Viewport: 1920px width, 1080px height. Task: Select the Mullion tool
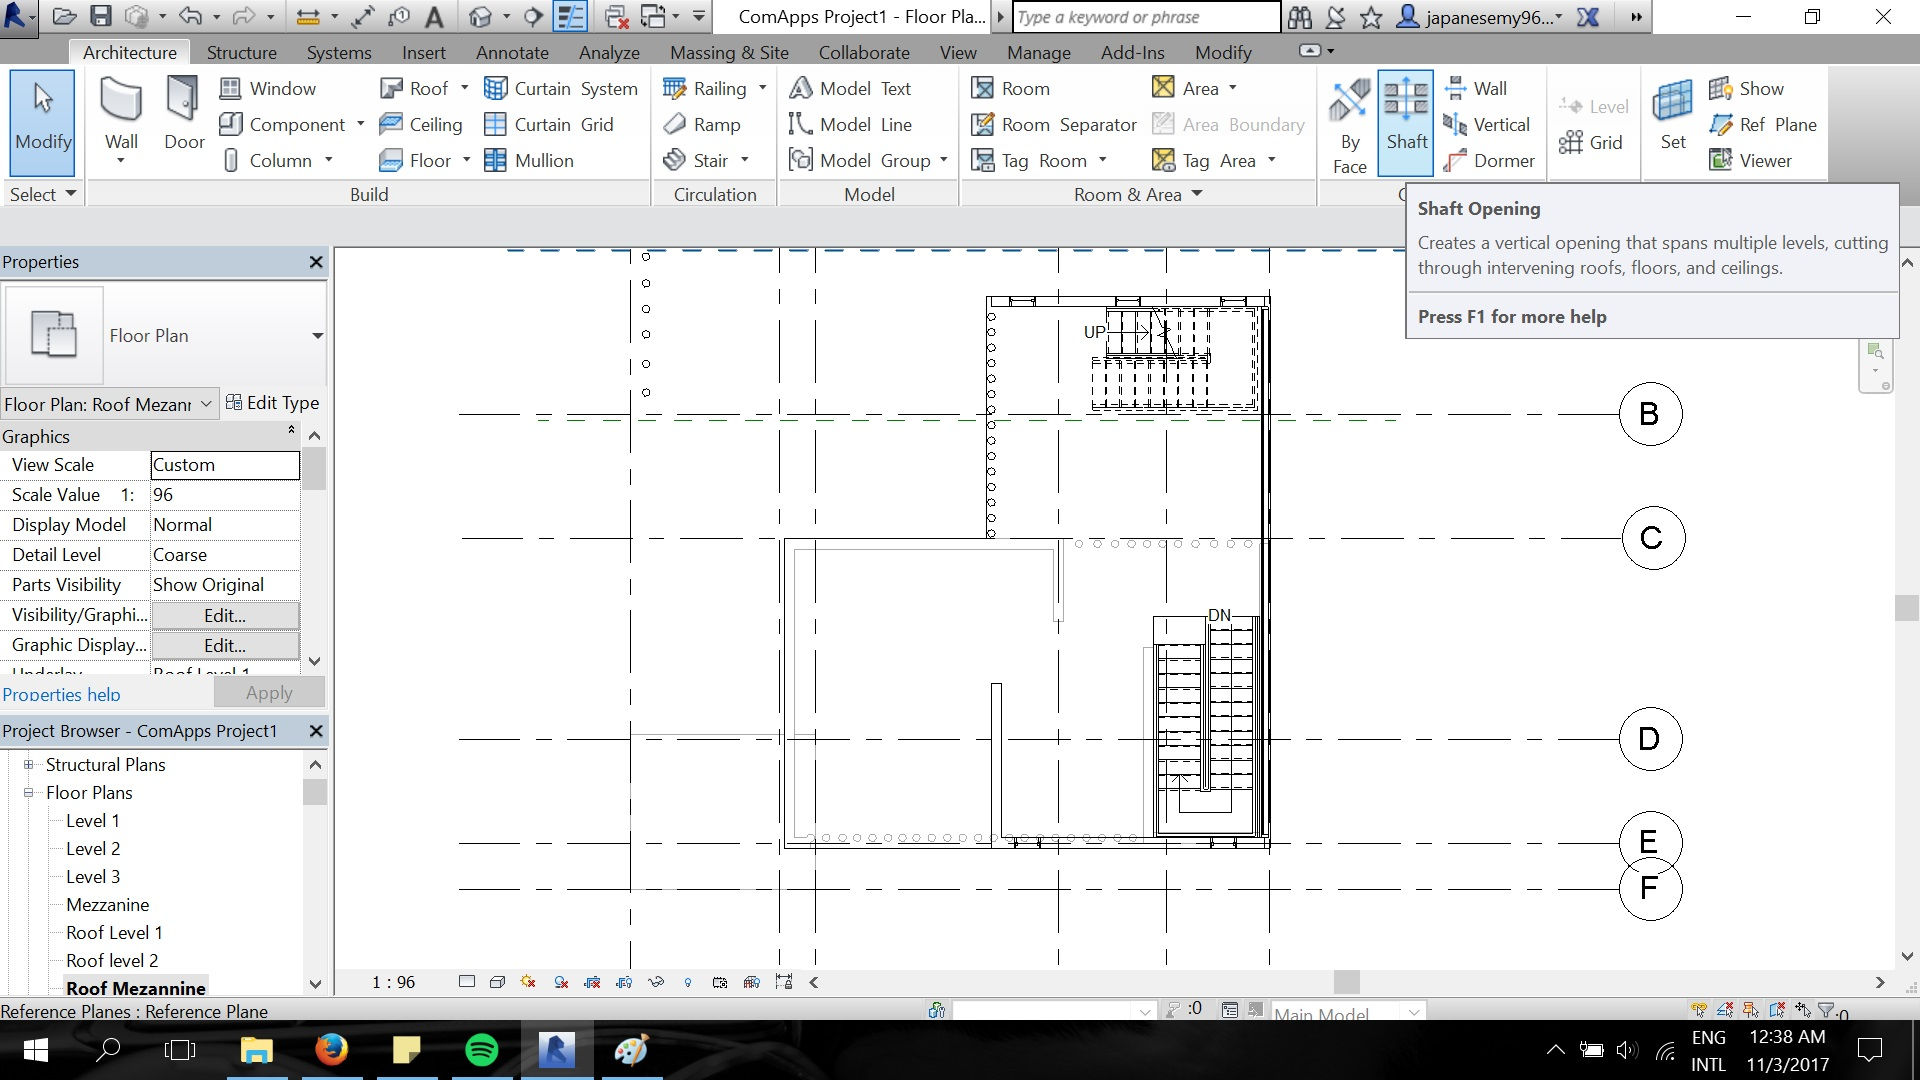[x=529, y=160]
